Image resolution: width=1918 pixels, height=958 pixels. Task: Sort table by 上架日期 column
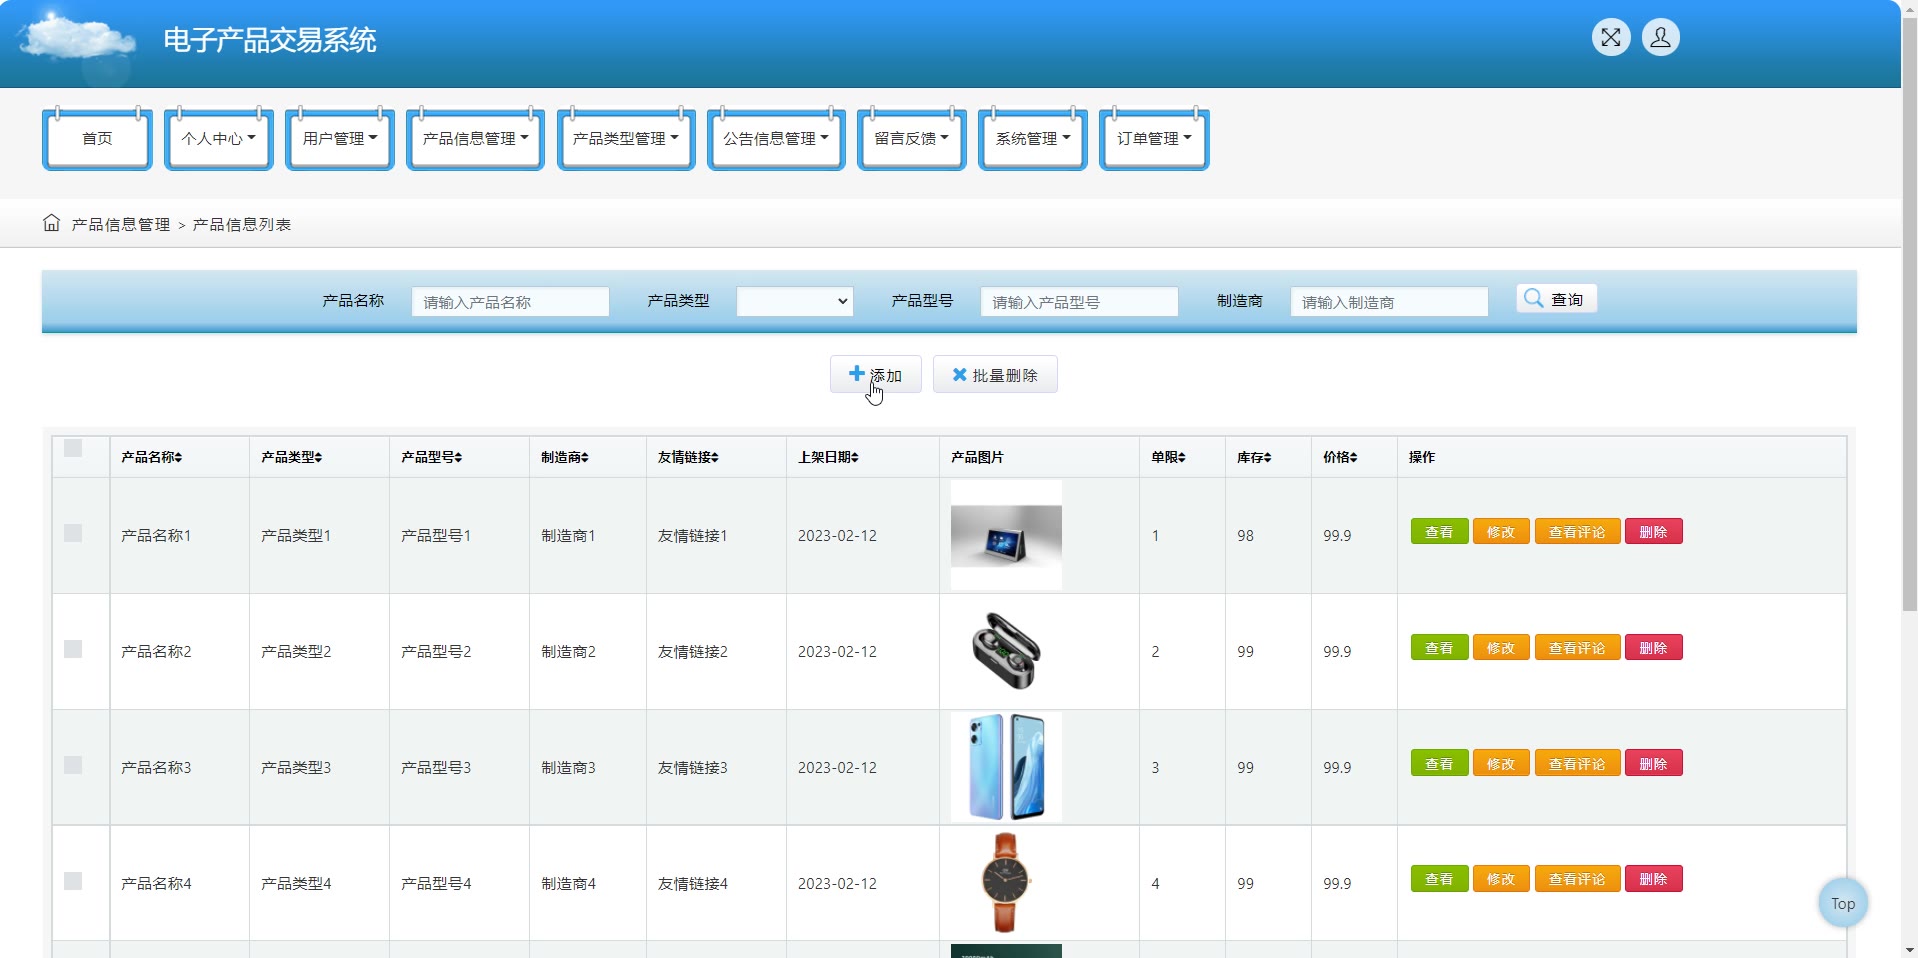[x=828, y=457]
